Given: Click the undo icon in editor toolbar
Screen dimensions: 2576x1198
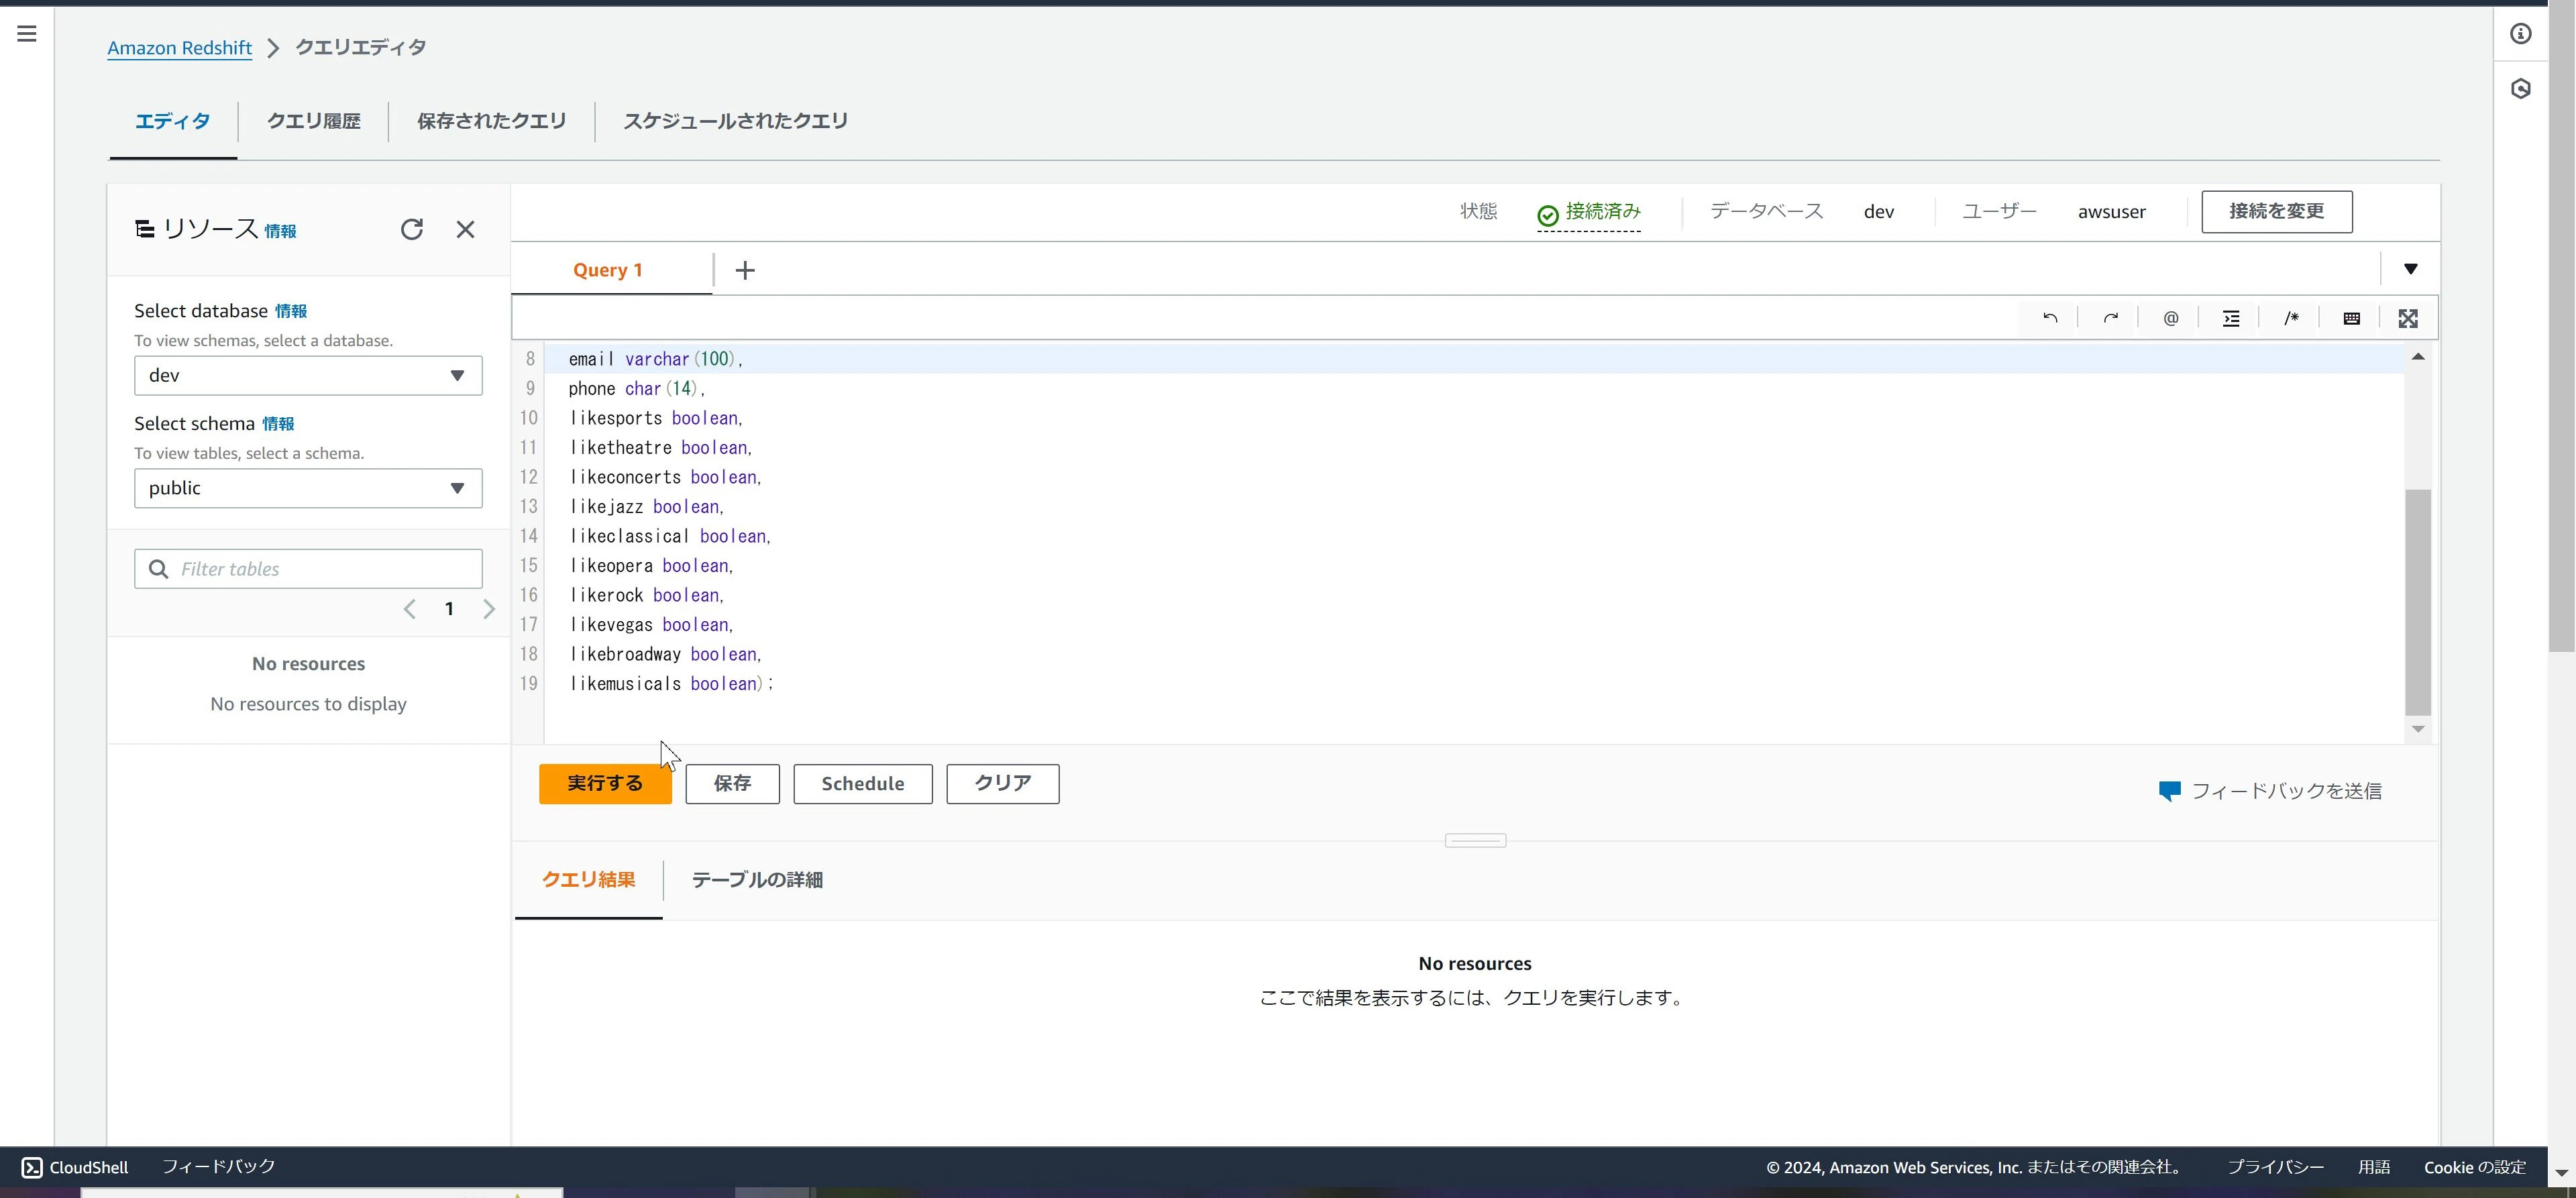Looking at the screenshot, I should 2050,318.
